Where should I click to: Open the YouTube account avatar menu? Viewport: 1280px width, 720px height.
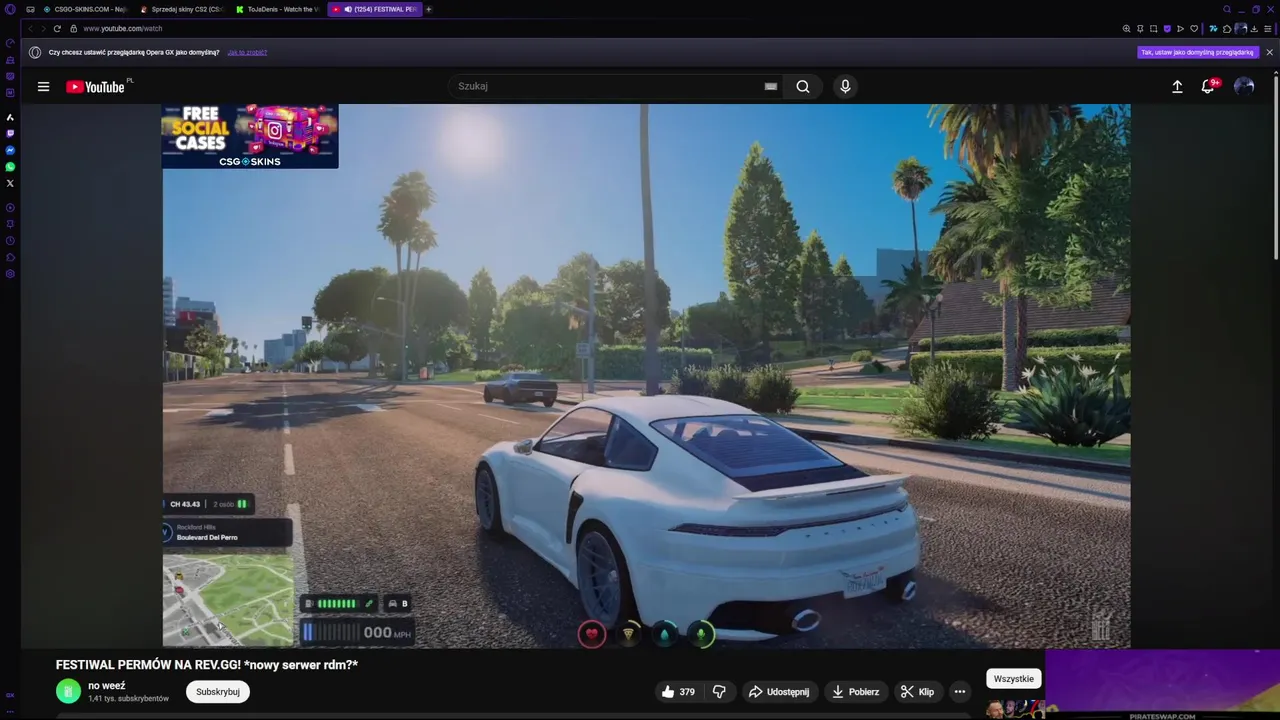pyautogui.click(x=1244, y=87)
